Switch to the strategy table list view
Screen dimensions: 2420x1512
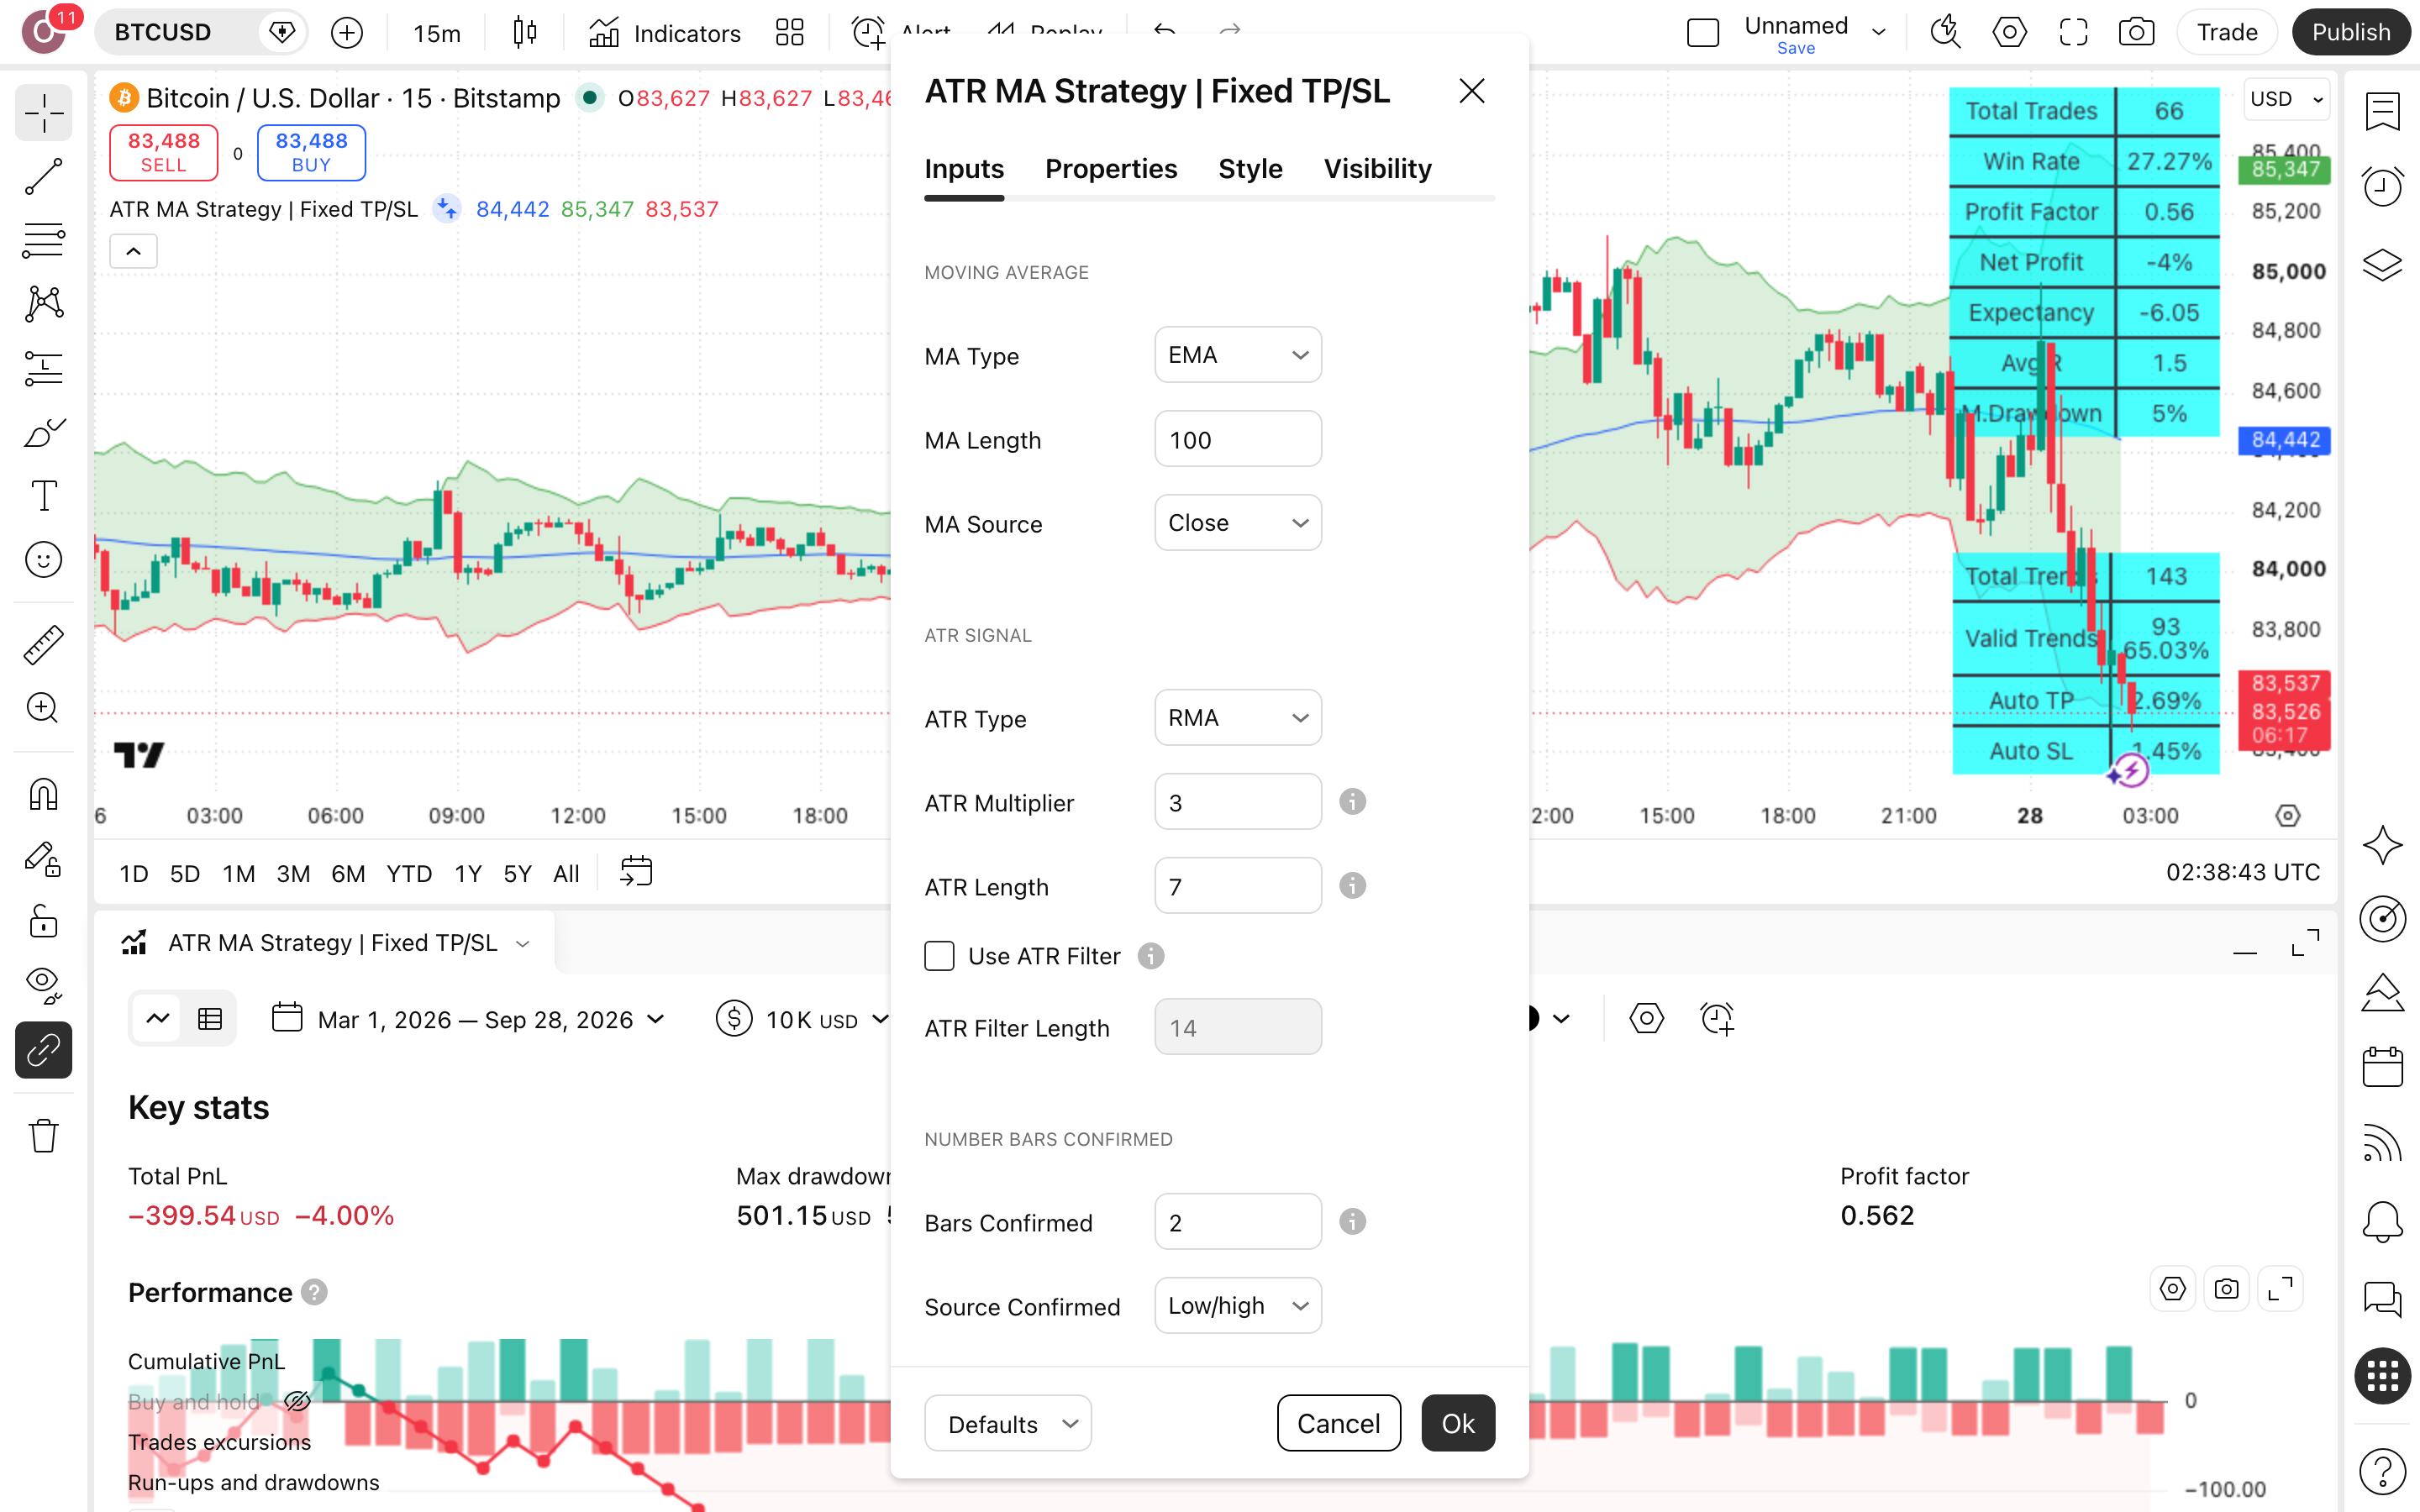210,1019
